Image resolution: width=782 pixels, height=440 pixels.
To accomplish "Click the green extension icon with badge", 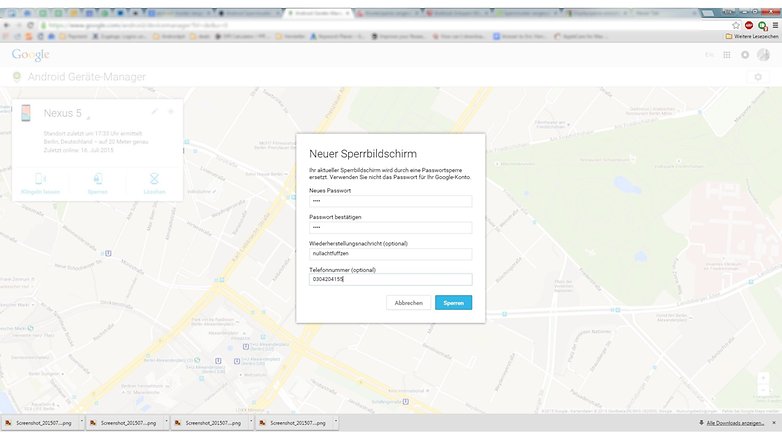I will point(763,25).
